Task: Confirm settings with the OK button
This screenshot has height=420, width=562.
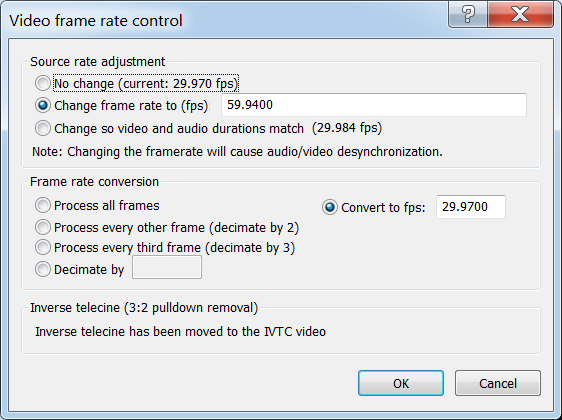Action: click(x=401, y=383)
